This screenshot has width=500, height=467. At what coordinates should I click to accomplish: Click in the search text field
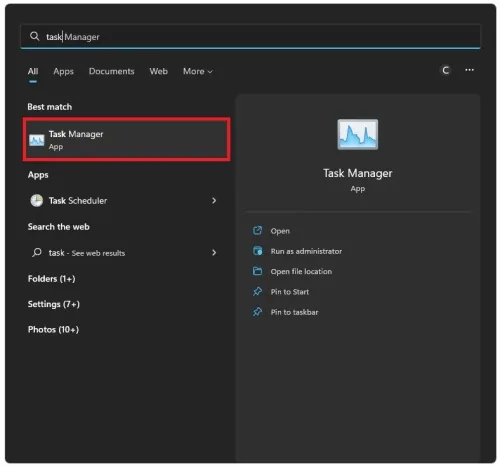[250, 37]
